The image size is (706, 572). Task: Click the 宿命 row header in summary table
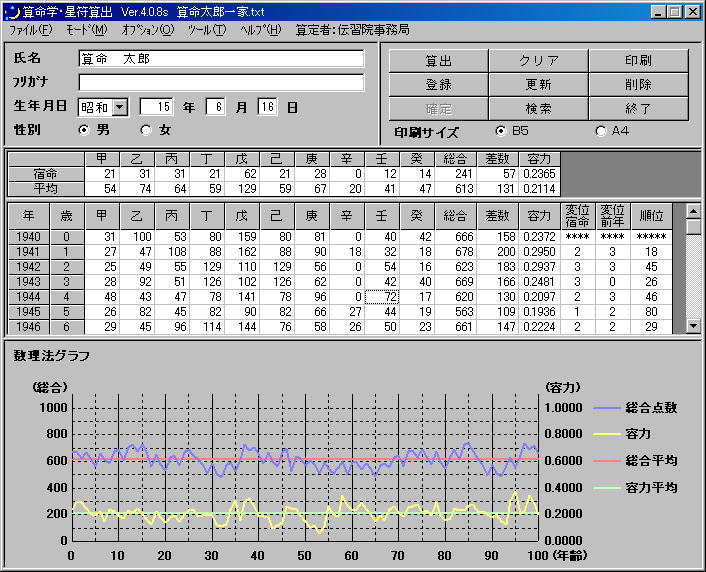[46, 174]
